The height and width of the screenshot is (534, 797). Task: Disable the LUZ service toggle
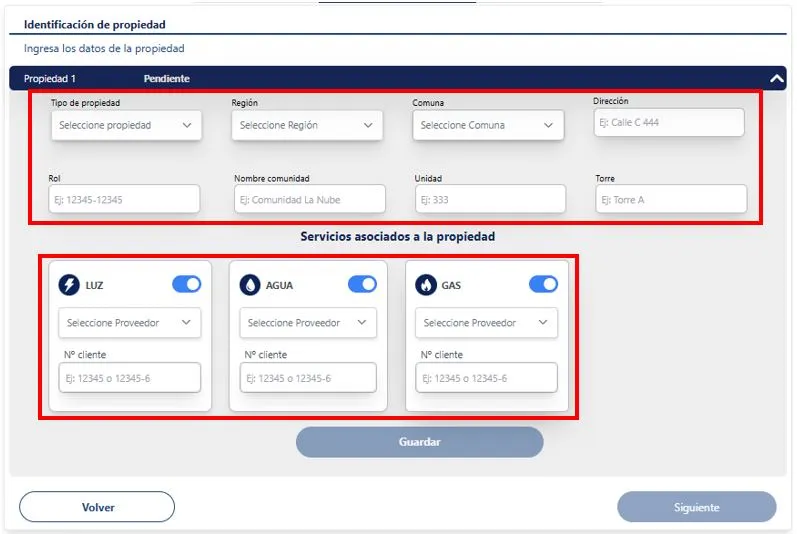(x=187, y=285)
